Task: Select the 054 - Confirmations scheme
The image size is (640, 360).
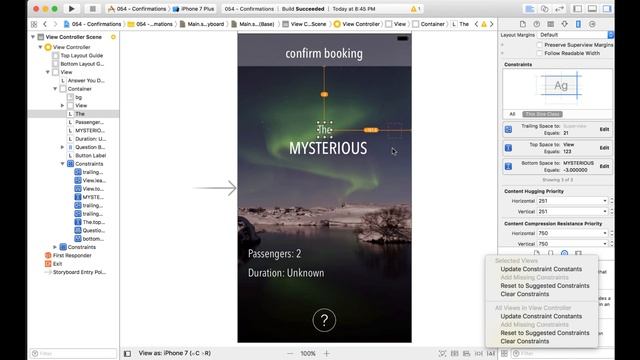Action: click(x=137, y=9)
